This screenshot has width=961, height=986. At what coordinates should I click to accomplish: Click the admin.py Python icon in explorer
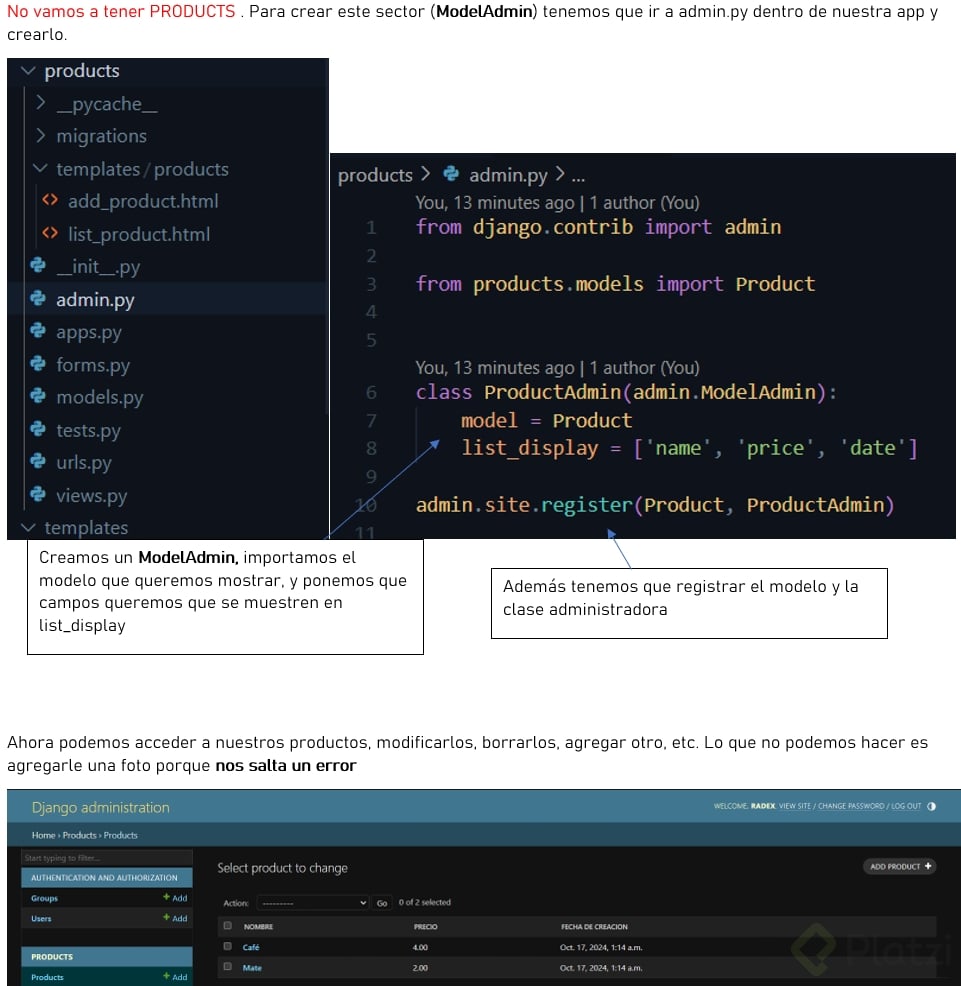click(38, 298)
